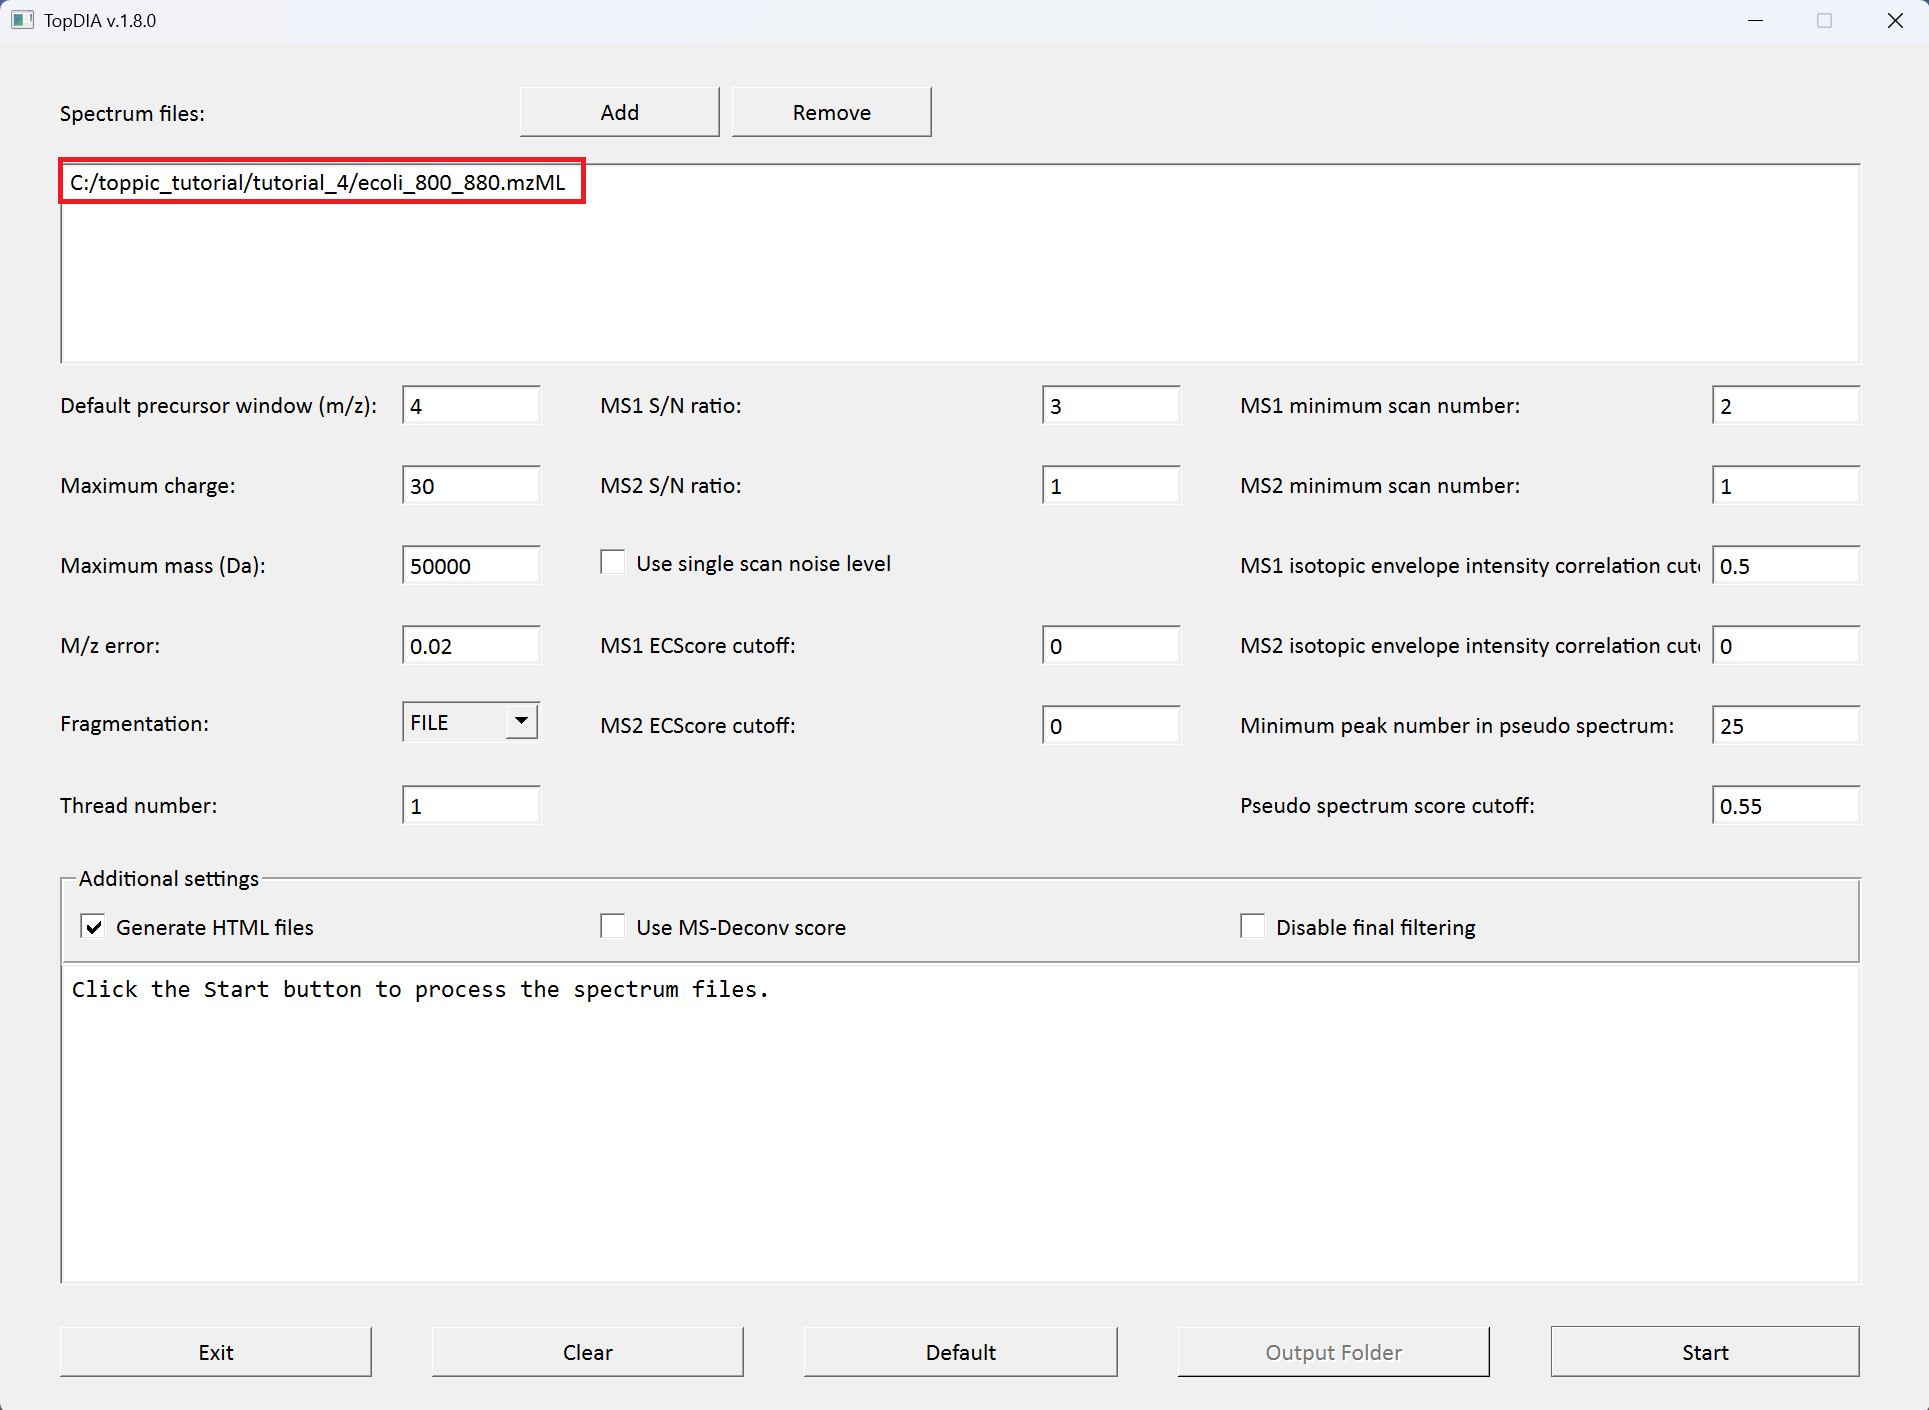1929x1410 pixels.
Task: Minimize the TopDIA window
Action: point(1755,20)
